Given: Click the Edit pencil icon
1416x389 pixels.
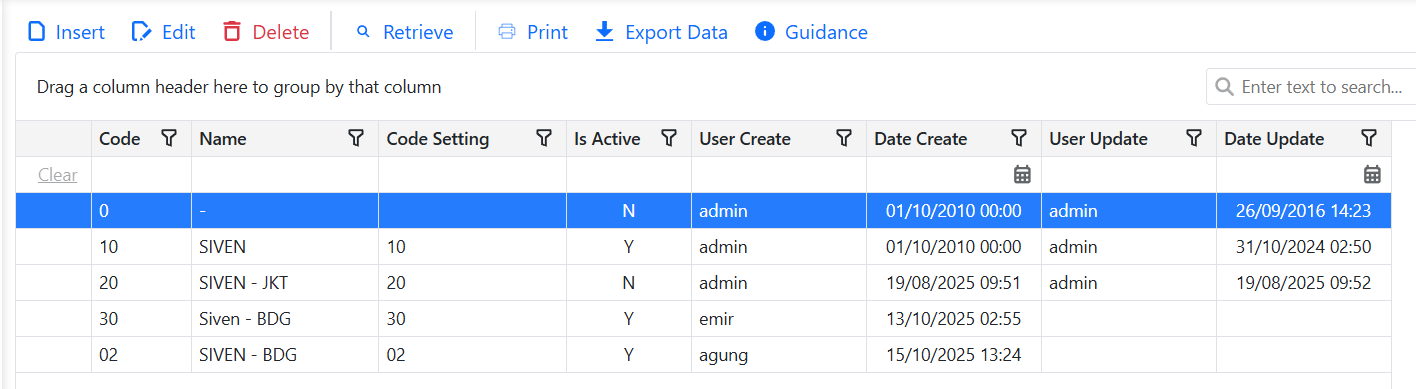Looking at the screenshot, I should 142,32.
